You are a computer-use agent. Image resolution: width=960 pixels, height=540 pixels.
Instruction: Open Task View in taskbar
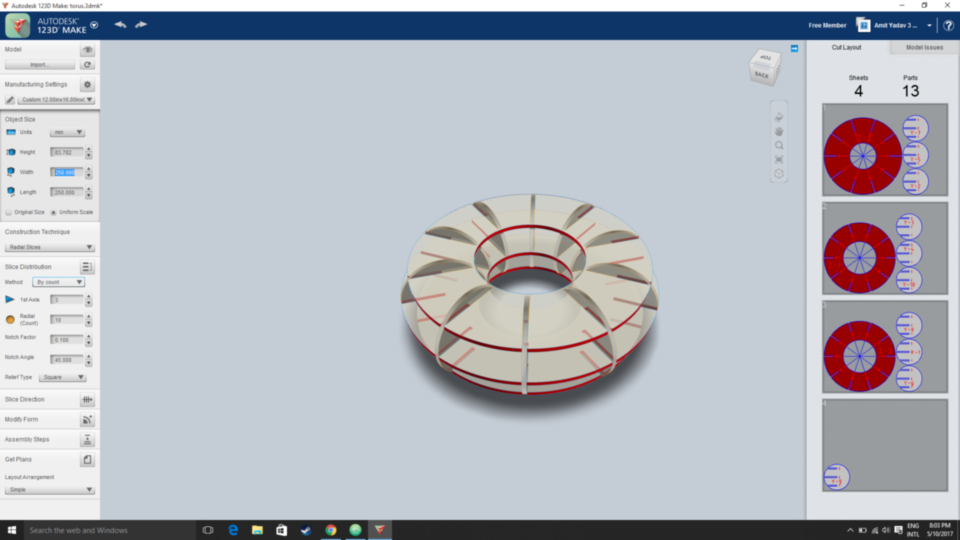208,530
